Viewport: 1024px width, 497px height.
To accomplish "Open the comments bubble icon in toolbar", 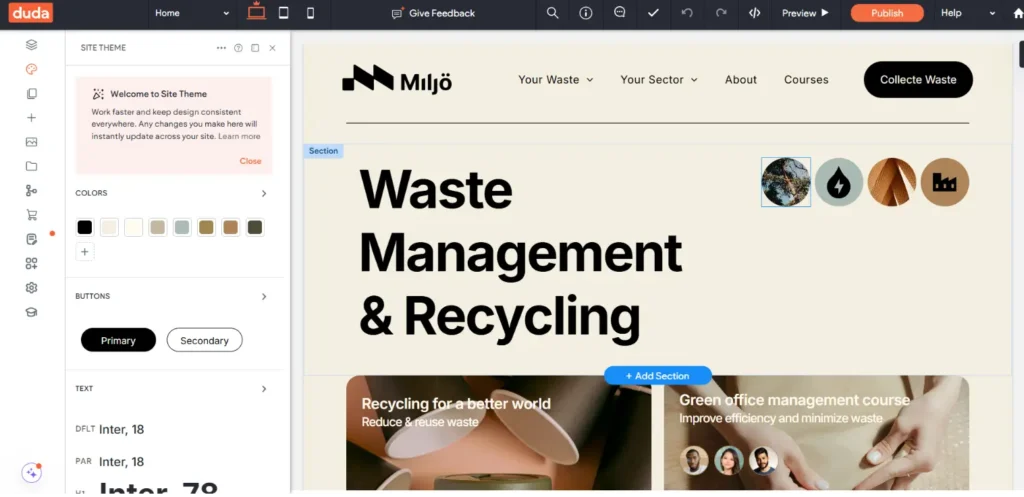I will tap(620, 13).
